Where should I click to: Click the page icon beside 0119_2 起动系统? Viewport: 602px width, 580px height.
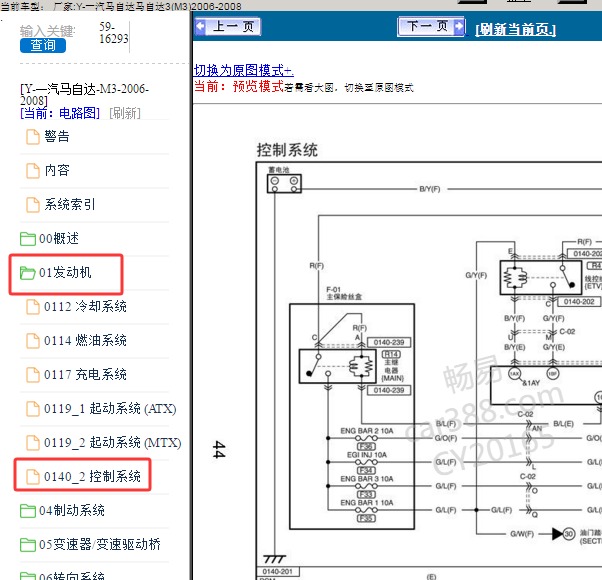pyautogui.click(x=33, y=443)
